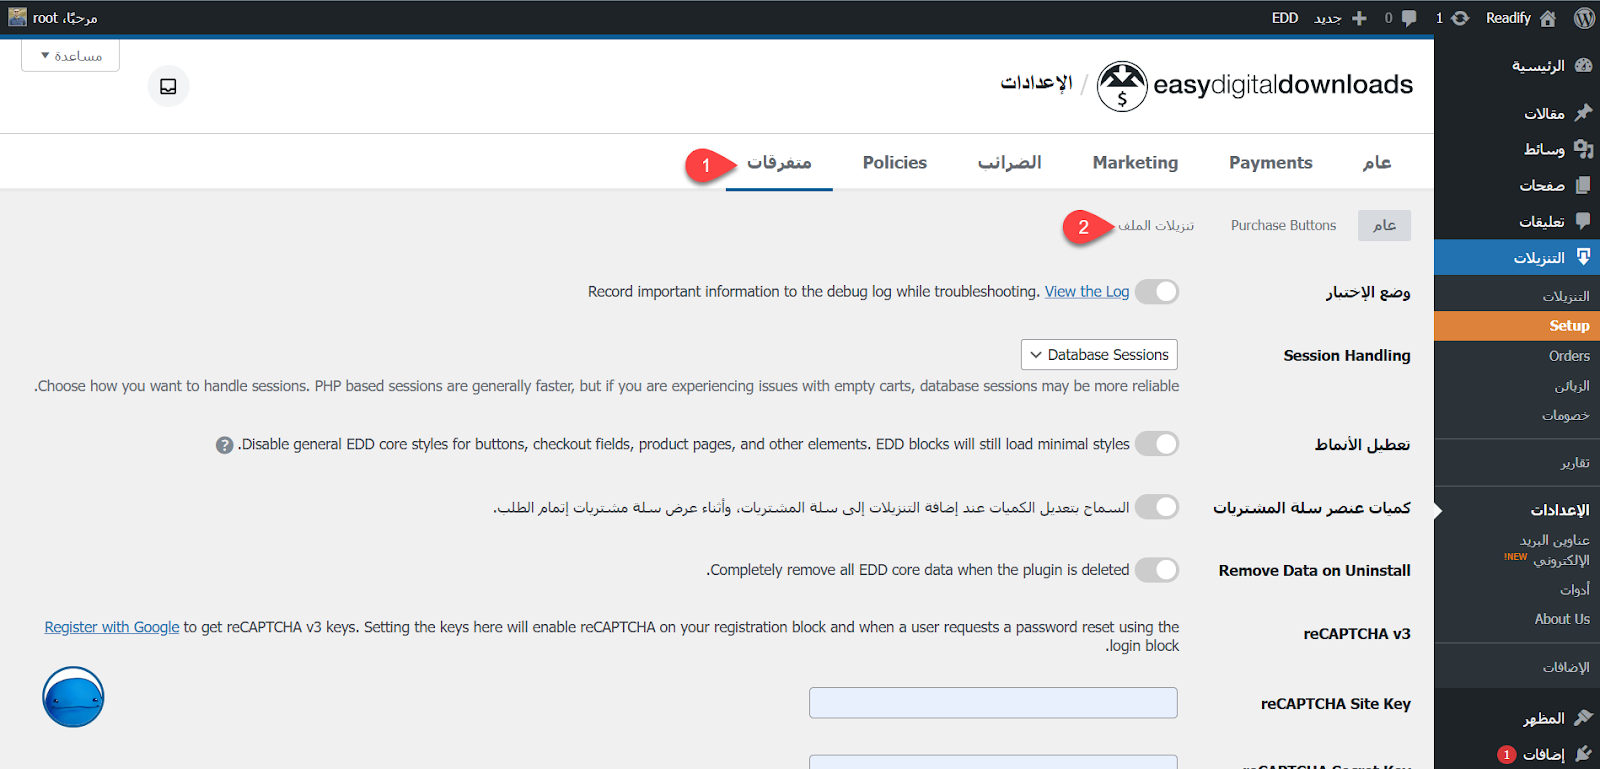Open تنزيلات الملف file downloads sub-section
This screenshot has width=1600, height=769.
click(1156, 225)
